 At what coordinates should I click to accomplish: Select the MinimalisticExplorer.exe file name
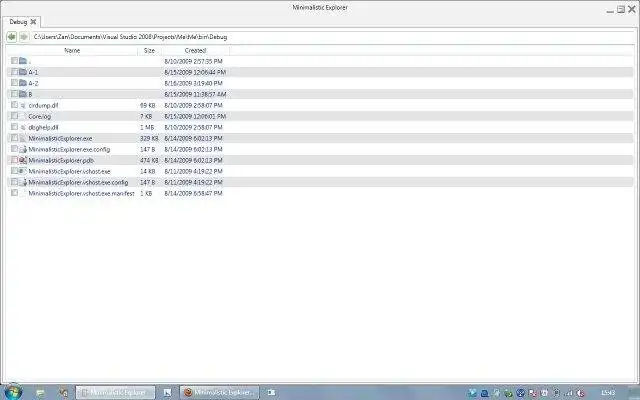(60, 138)
